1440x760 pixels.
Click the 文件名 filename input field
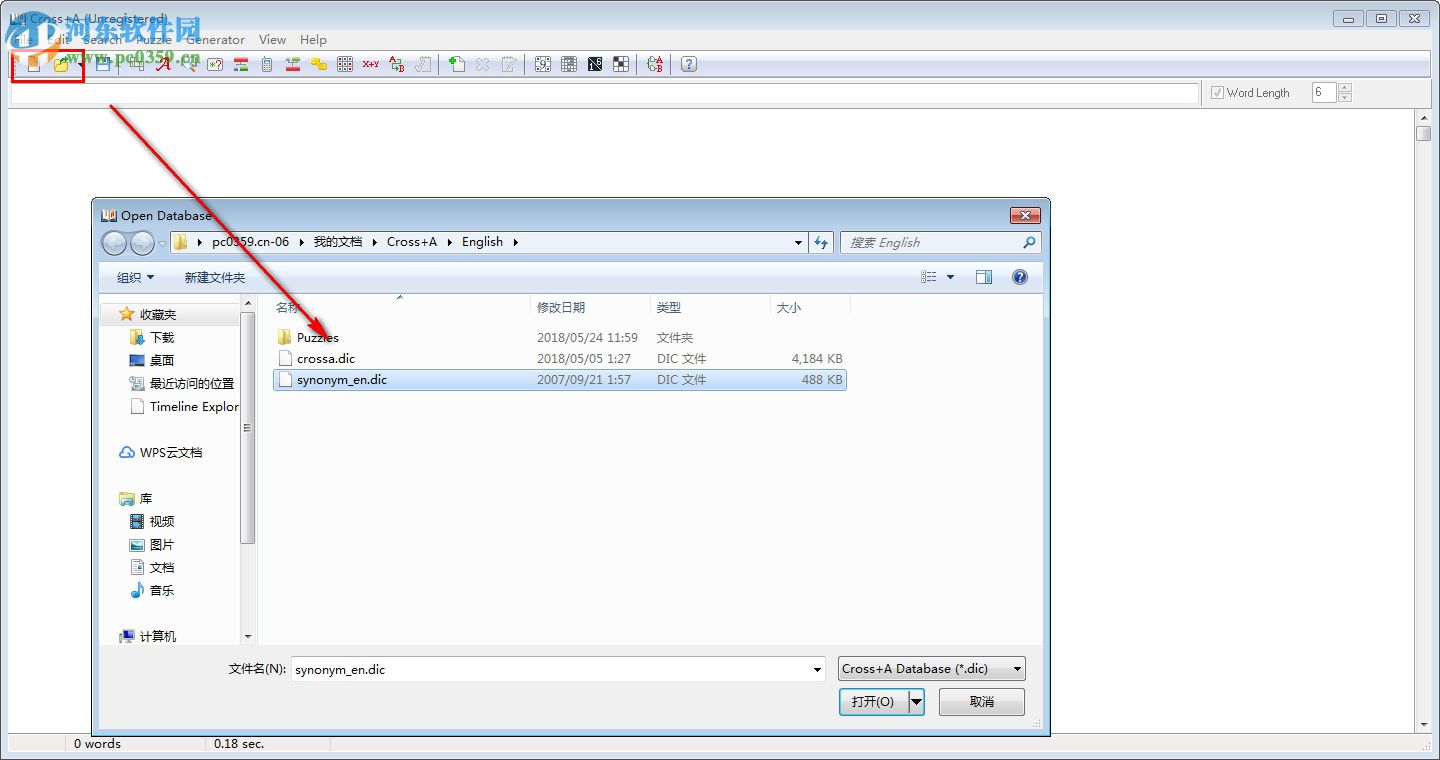coord(550,669)
